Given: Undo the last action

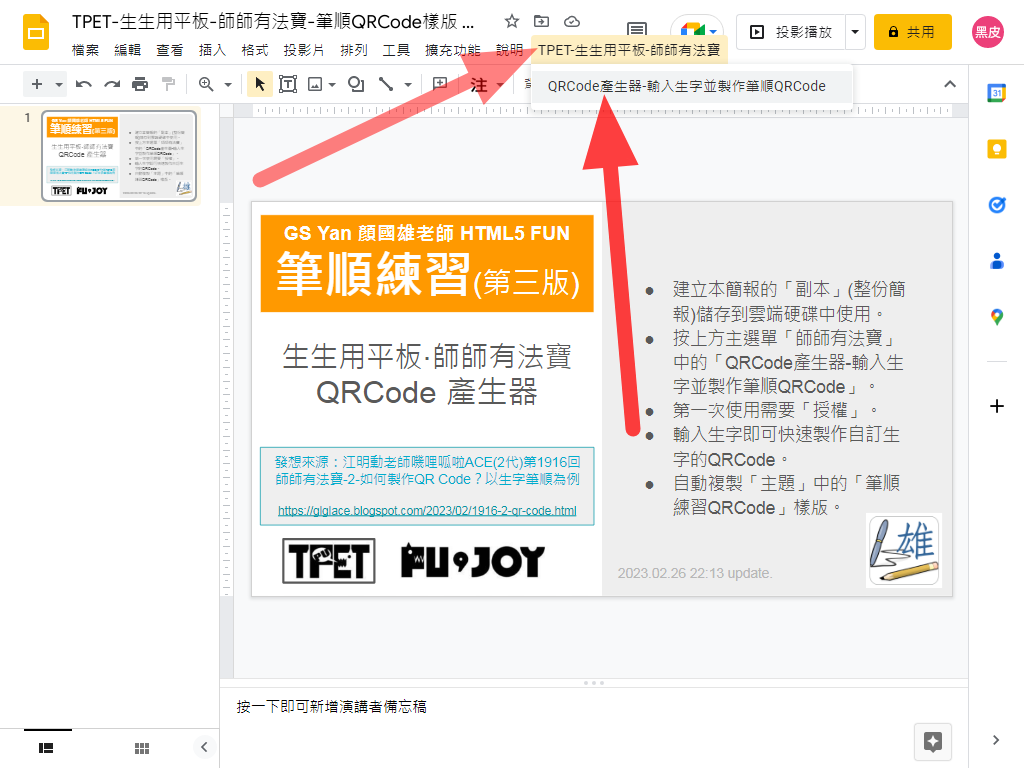Looking at the screenshot, I should tap(84, 84).
